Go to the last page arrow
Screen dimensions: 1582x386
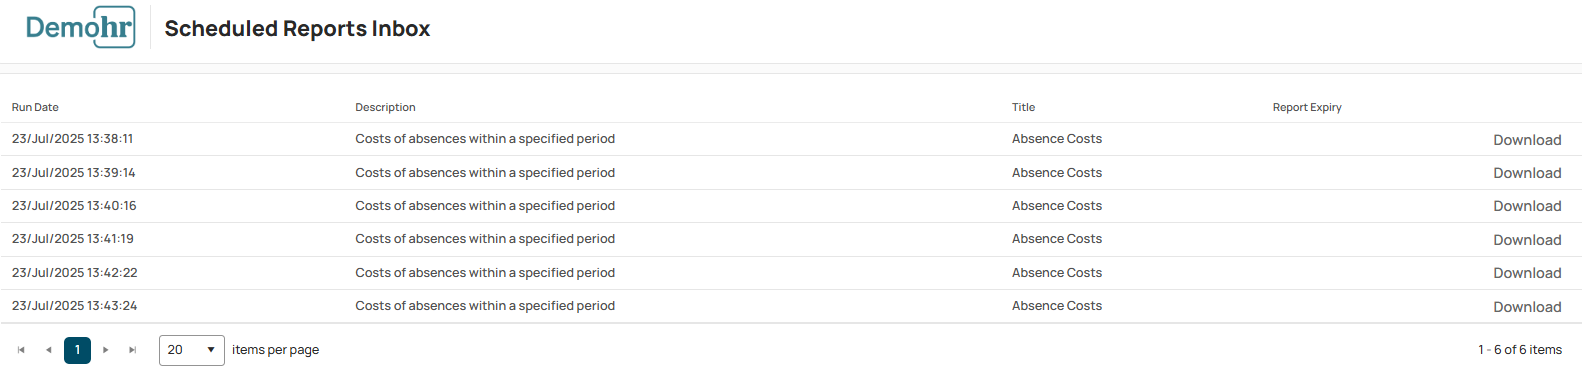tap(132, 350)
